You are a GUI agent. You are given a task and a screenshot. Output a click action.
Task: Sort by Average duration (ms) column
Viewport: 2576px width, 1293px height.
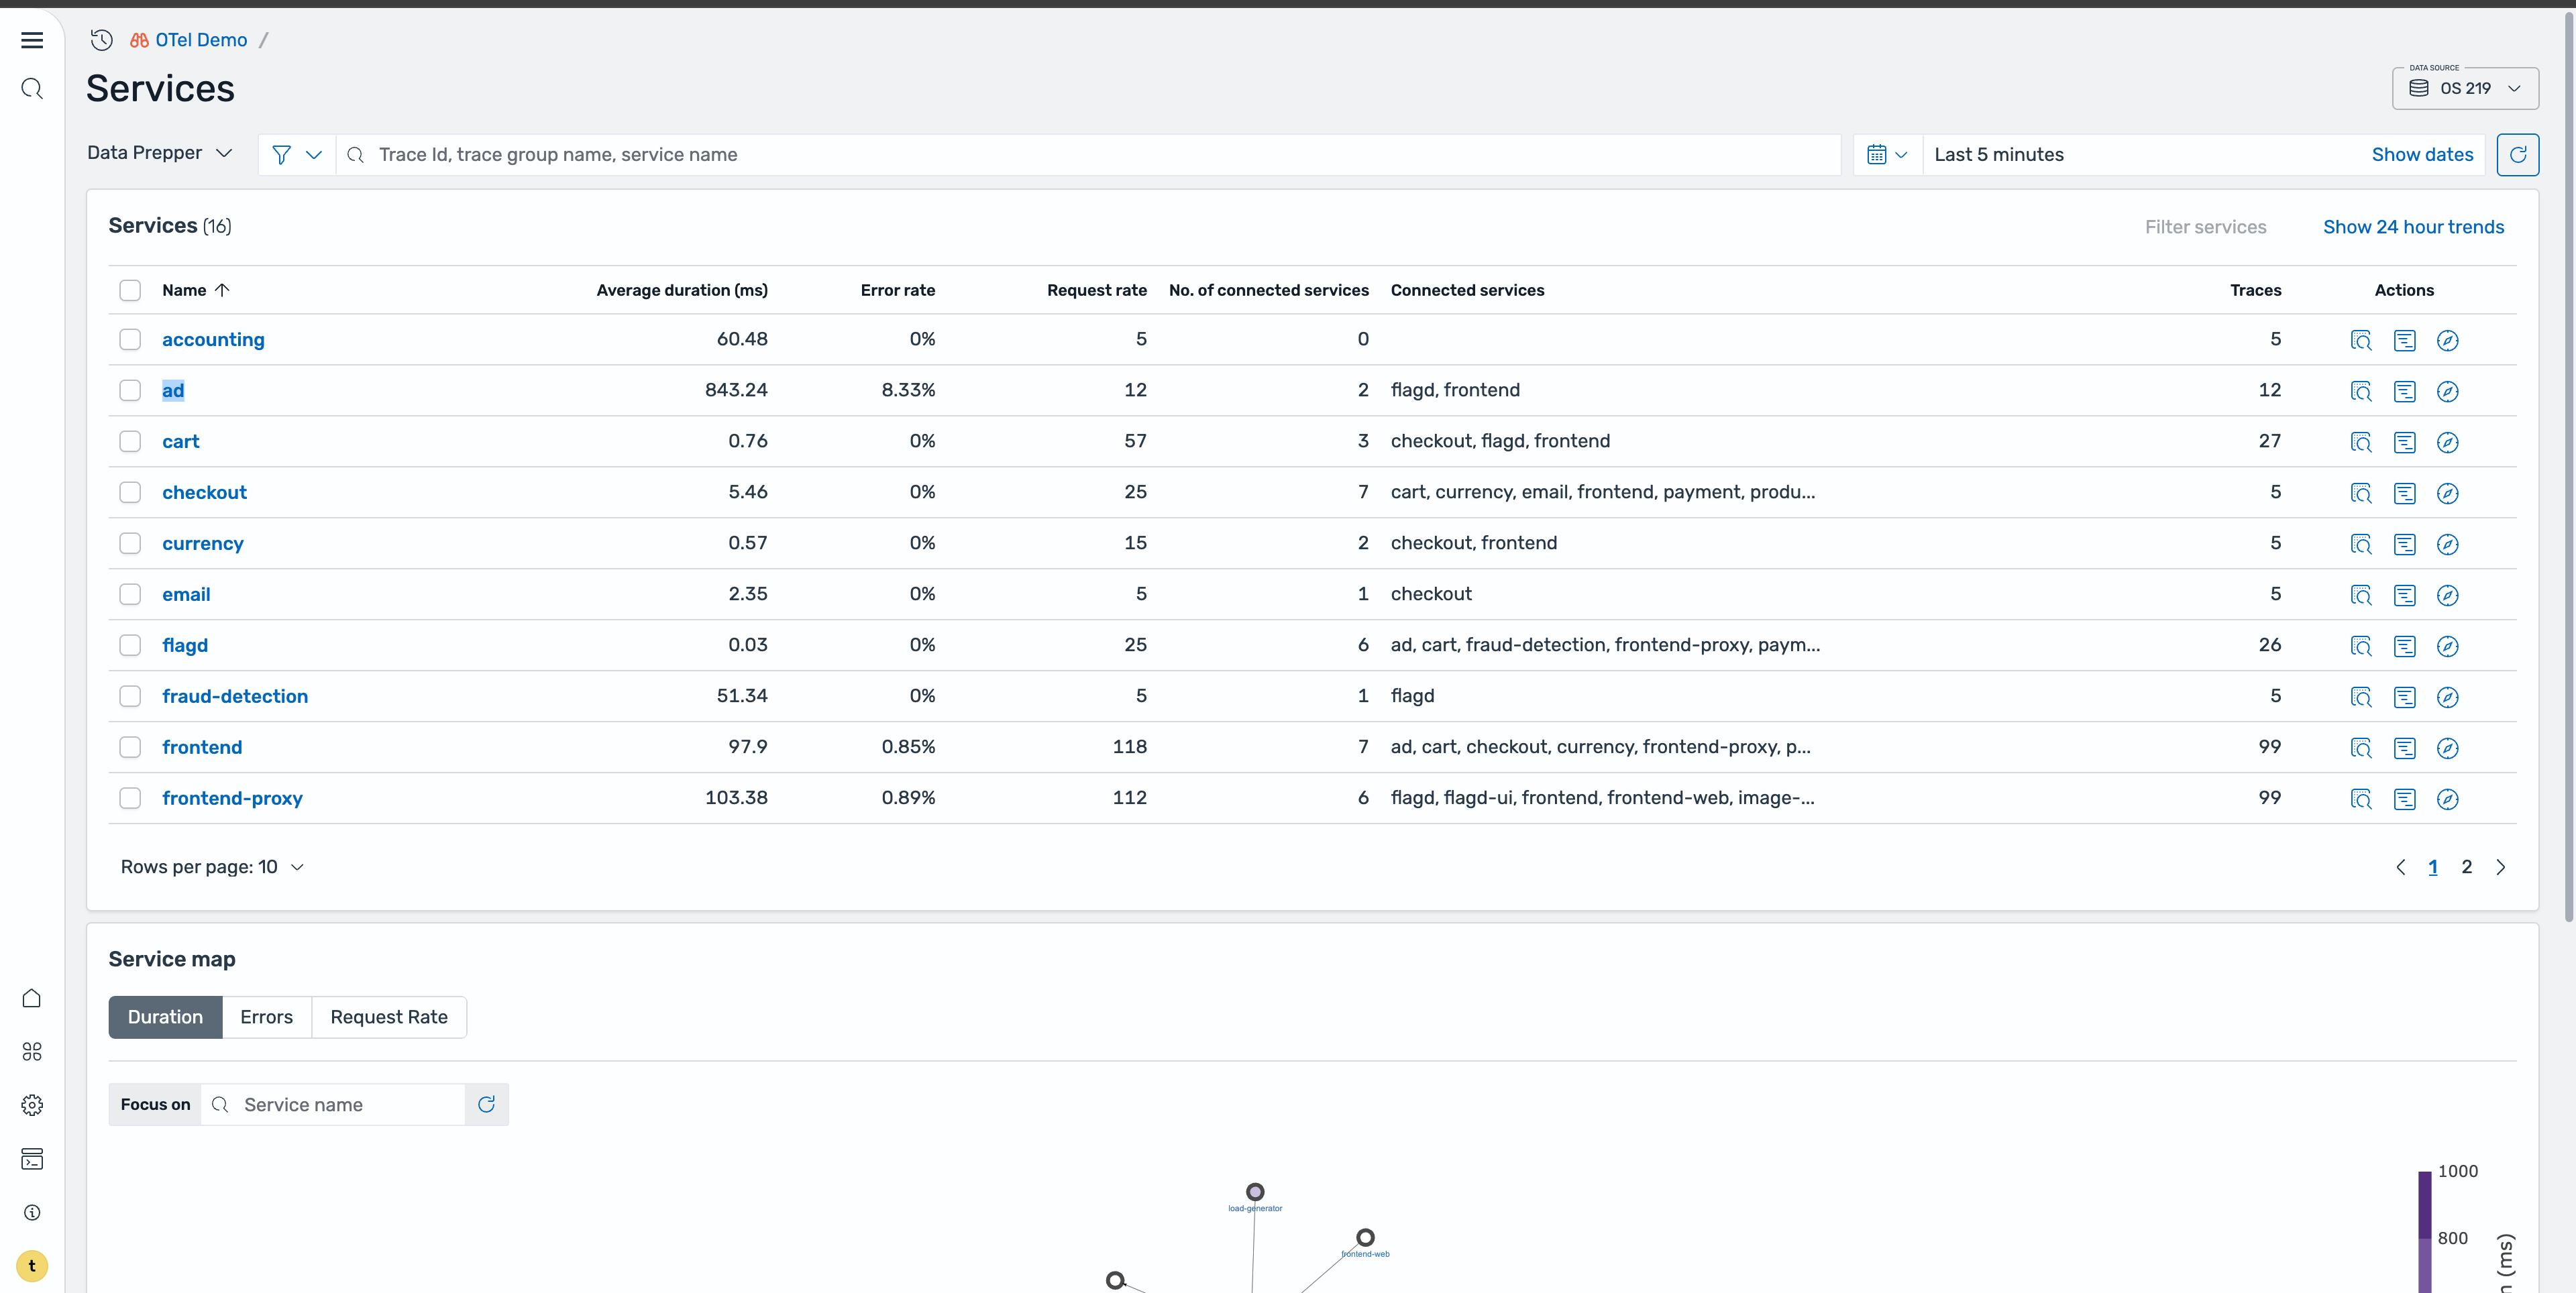pos(682,290)
